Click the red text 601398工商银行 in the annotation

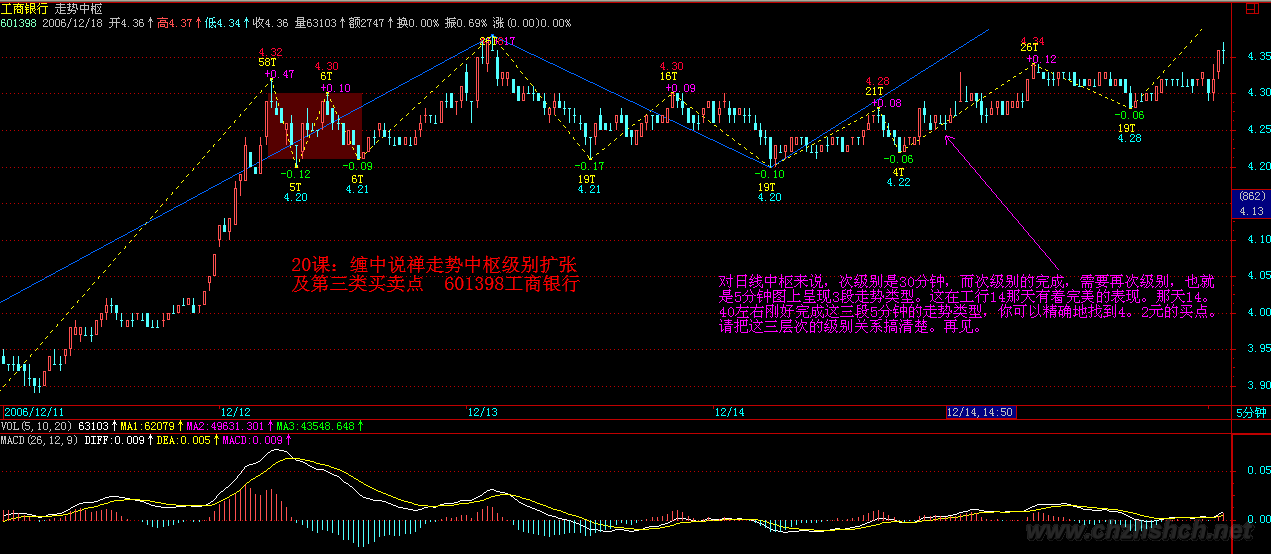[511, 284]
